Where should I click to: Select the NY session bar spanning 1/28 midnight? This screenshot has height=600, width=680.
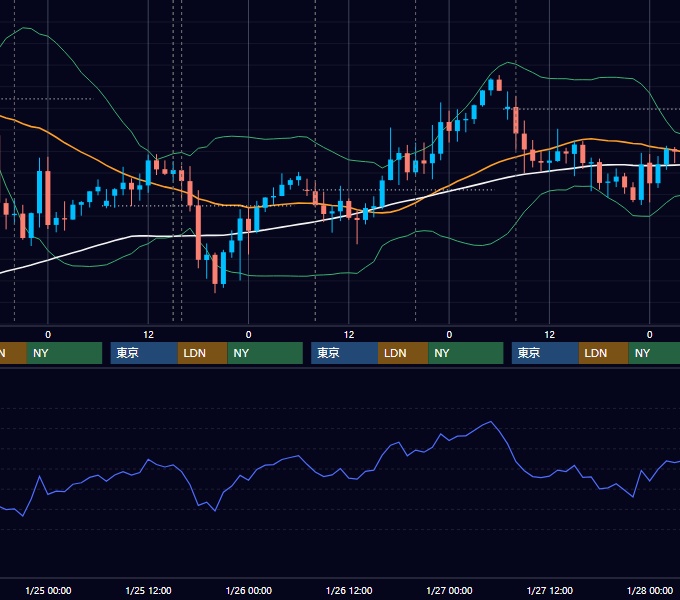(654, 353)
